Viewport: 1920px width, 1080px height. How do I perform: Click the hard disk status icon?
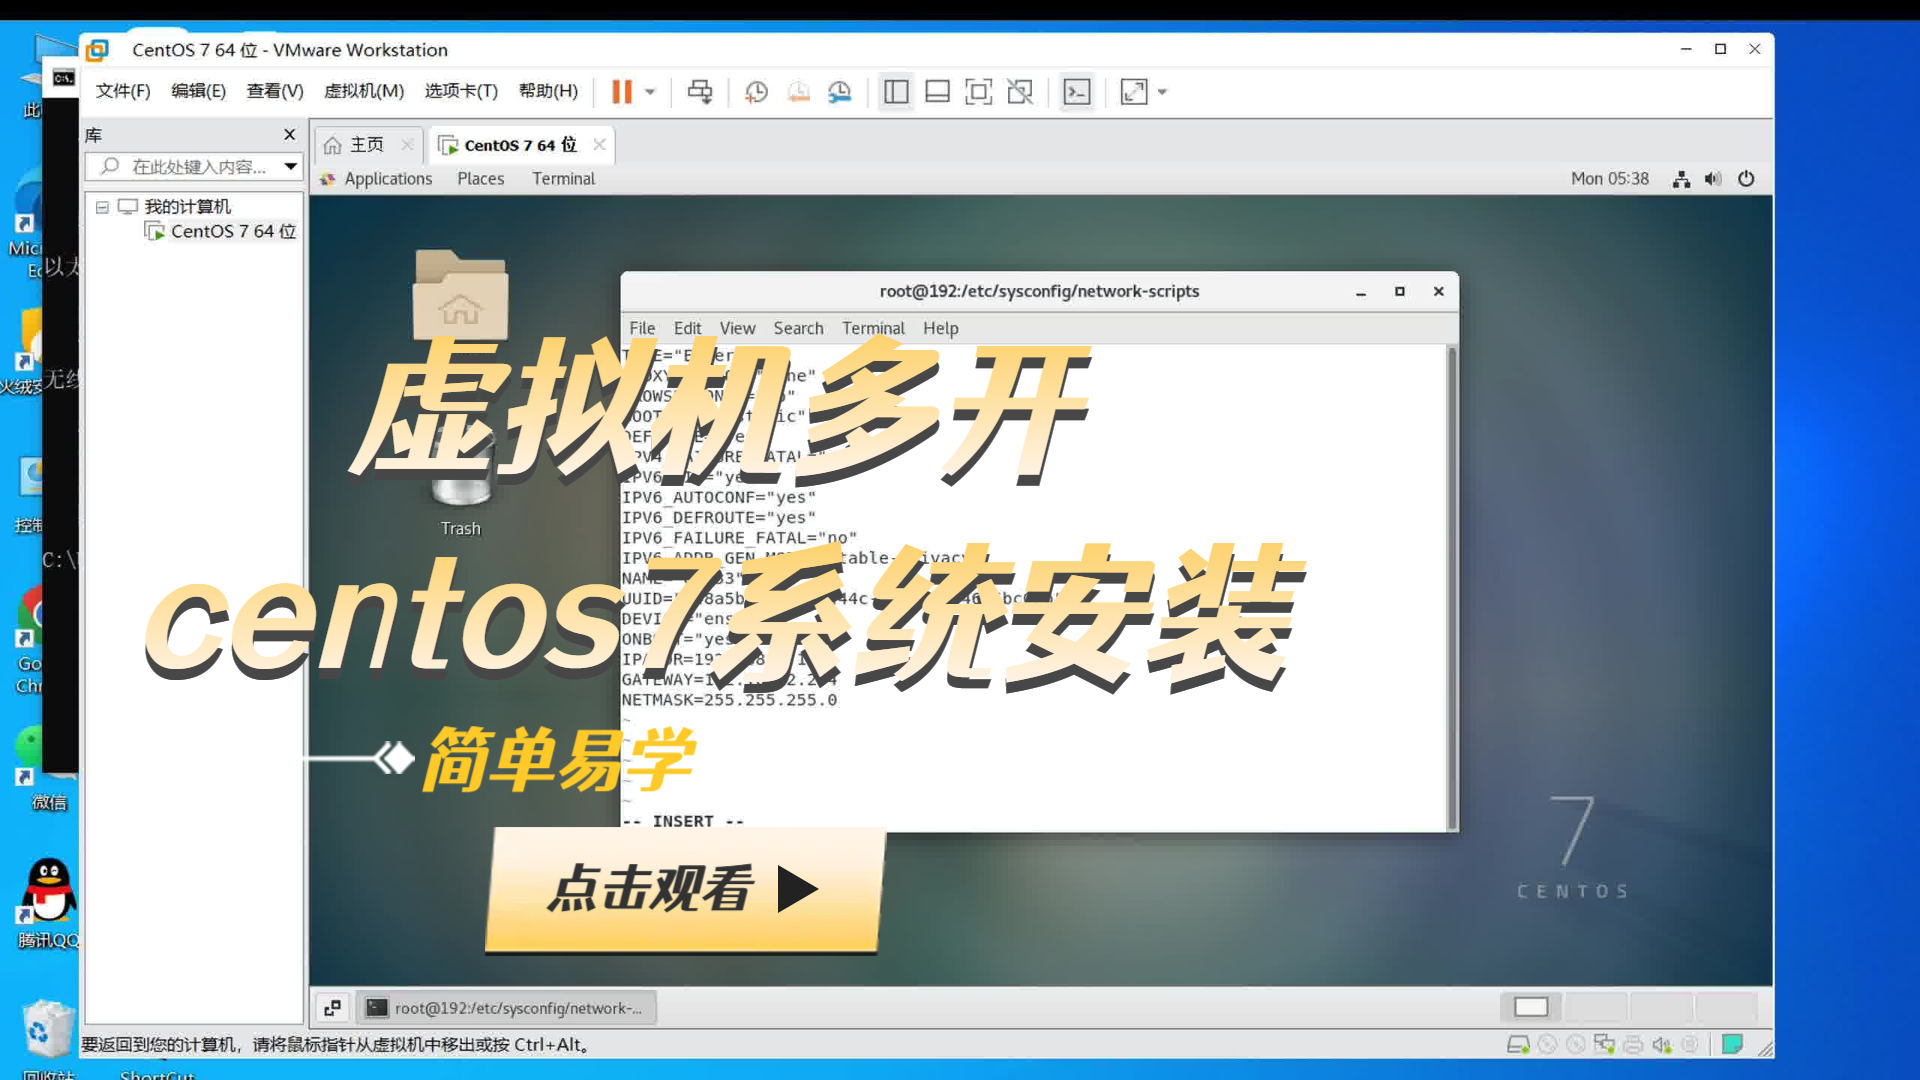(1518, 1045)
